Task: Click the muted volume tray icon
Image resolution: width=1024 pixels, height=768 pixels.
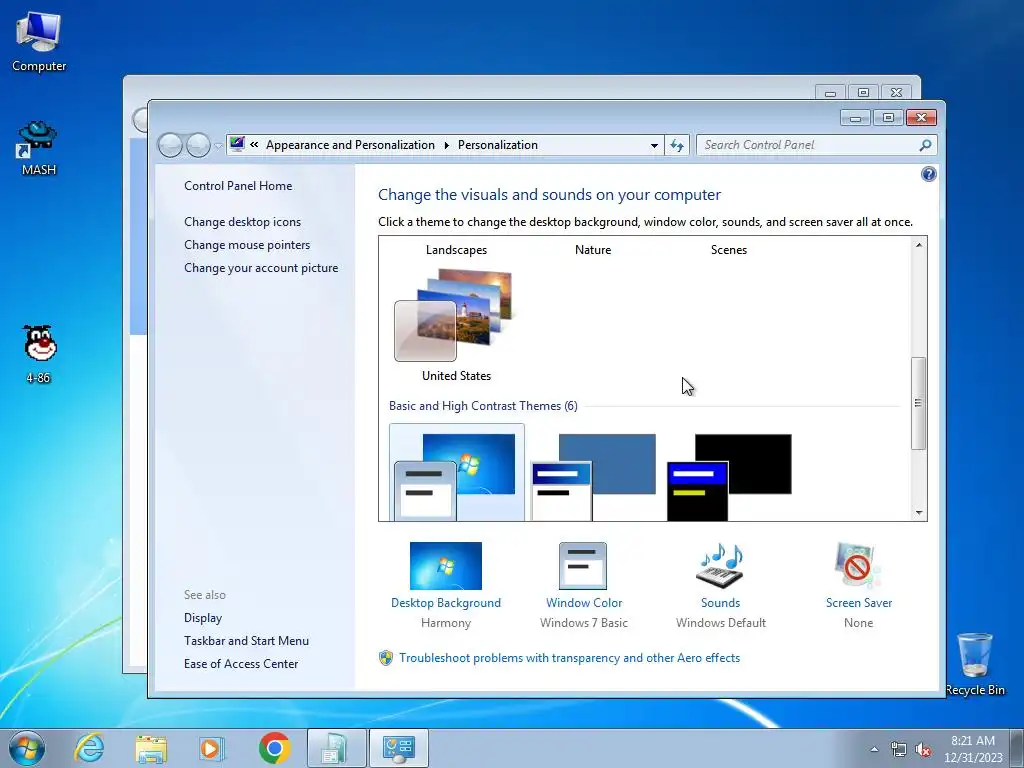Action: point(923,750)
